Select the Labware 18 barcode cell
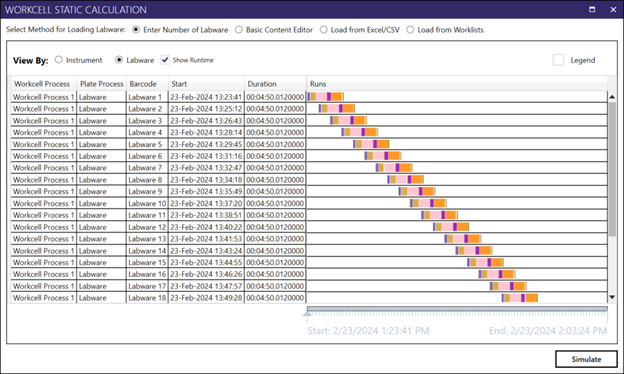The width and height of the screenshot is (624, 374). click(x=147, y=298)
